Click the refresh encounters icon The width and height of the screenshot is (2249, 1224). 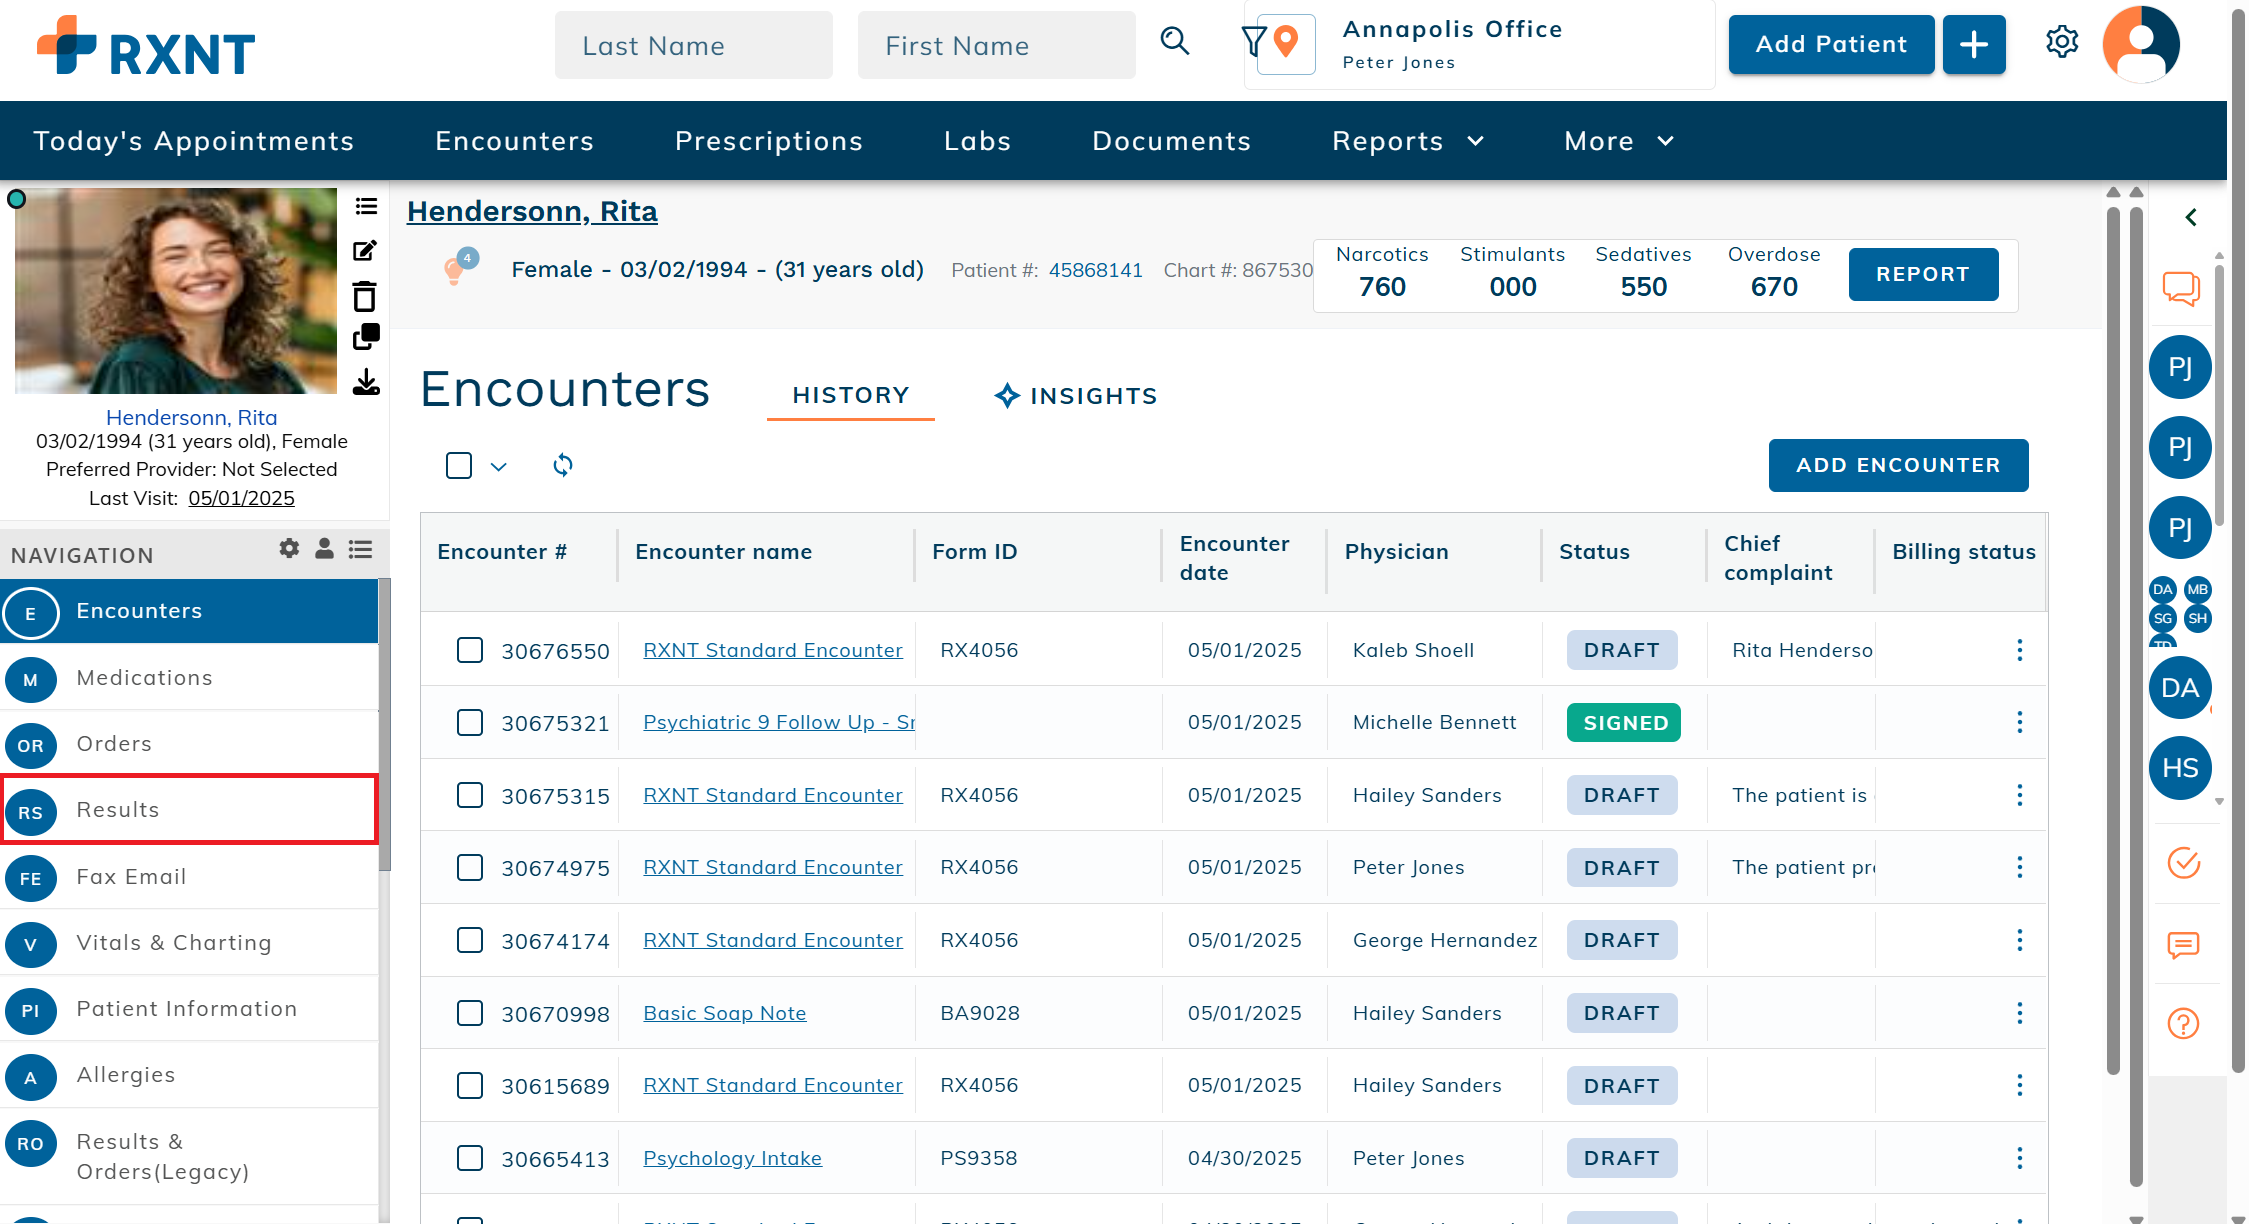(563, 465)
